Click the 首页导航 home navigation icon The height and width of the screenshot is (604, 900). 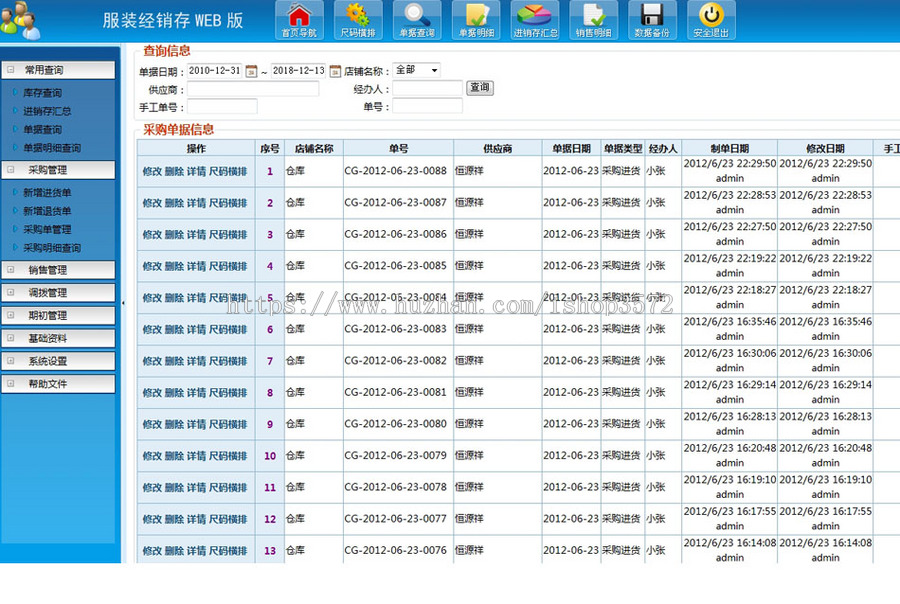click(297, 20)
